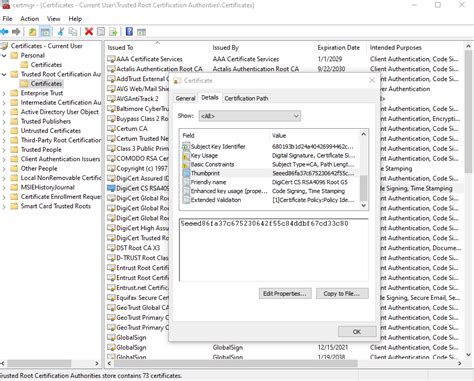Select Certificates under the Personal node
474x381 pixels.
click(x=46, y=65)
